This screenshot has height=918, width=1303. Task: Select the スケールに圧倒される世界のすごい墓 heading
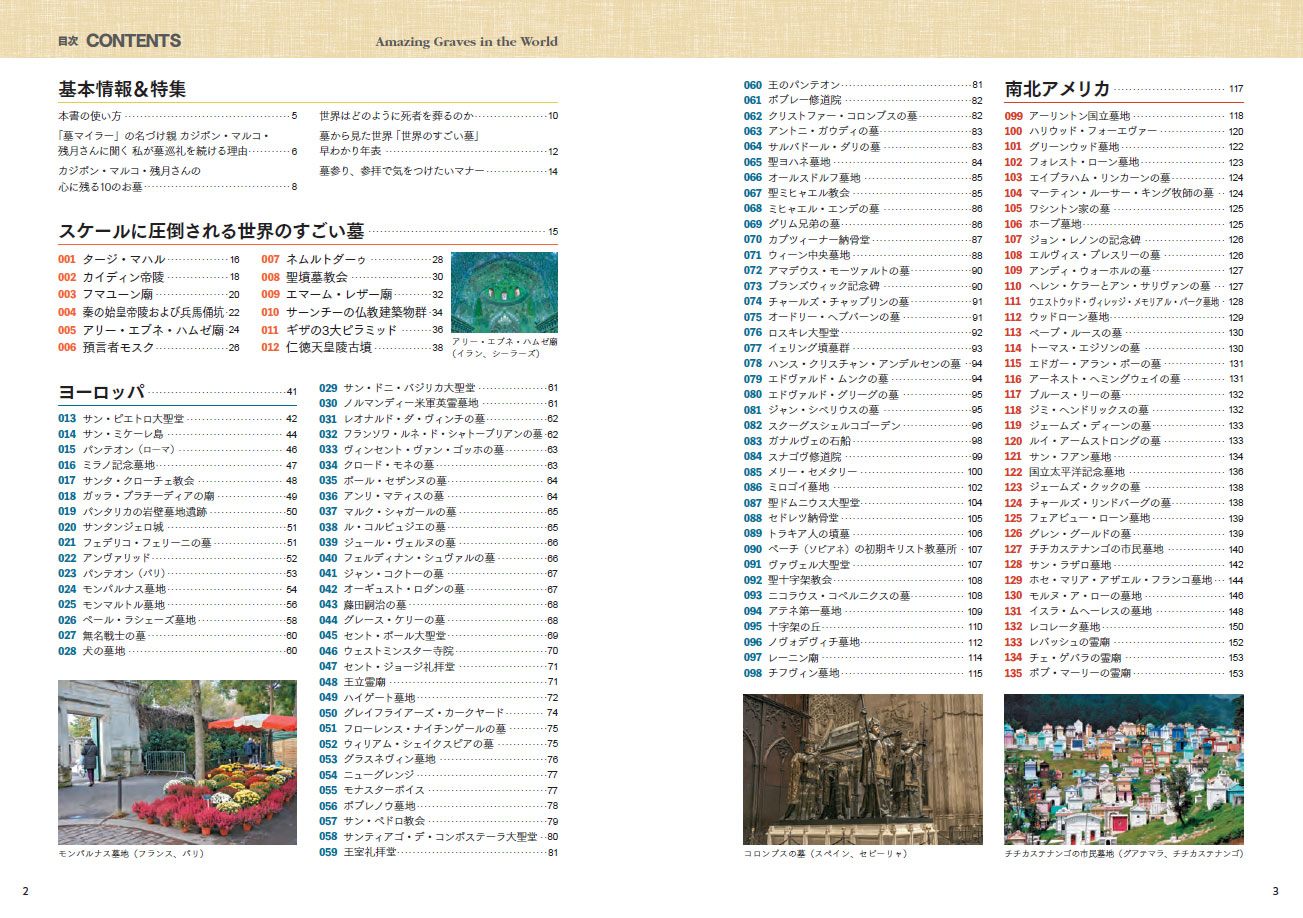click(210, 231)
